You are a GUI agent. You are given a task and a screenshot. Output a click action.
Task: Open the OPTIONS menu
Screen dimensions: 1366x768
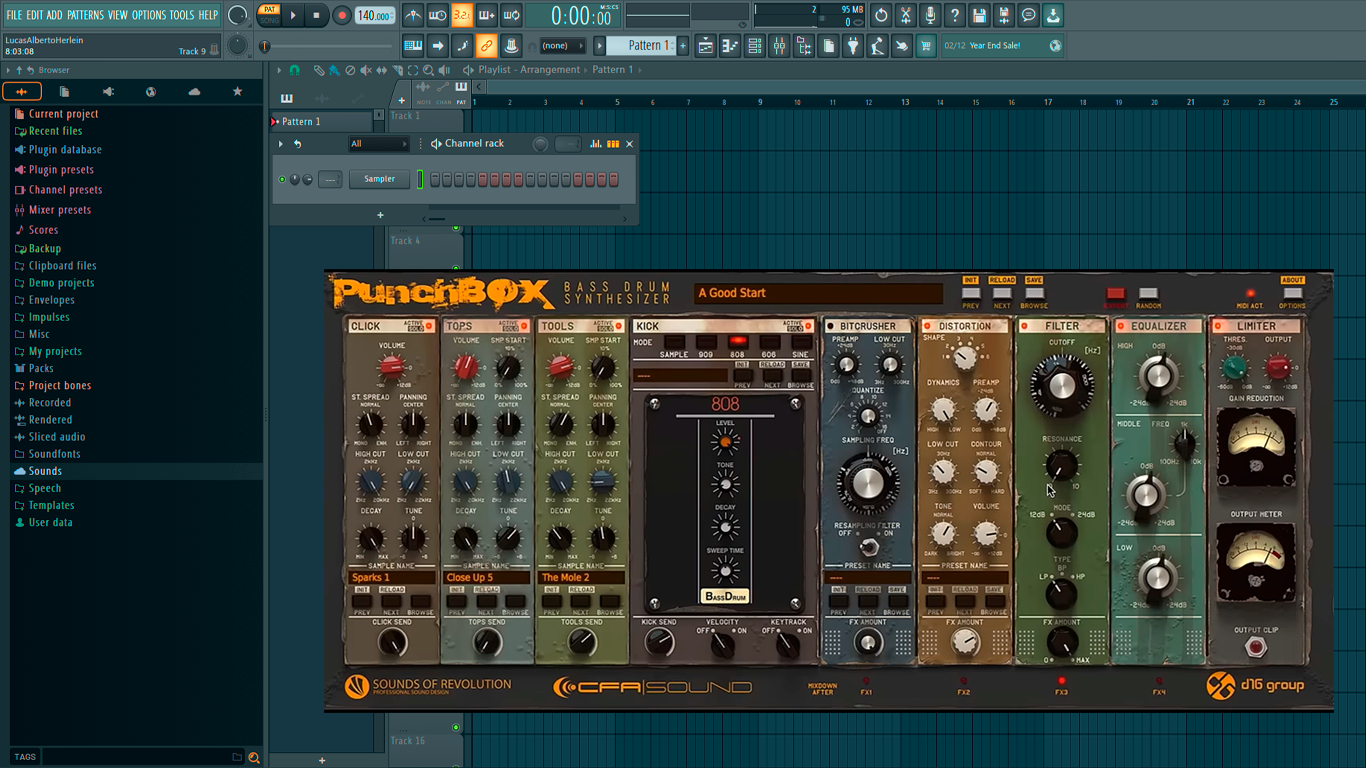149,15
